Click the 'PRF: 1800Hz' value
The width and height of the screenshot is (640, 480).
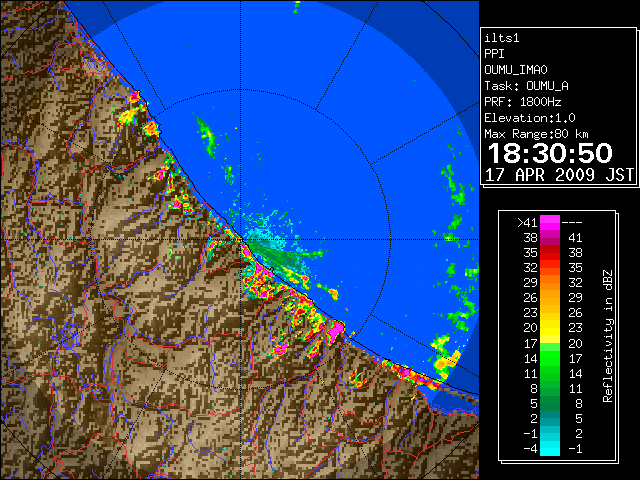coord(523,102)
